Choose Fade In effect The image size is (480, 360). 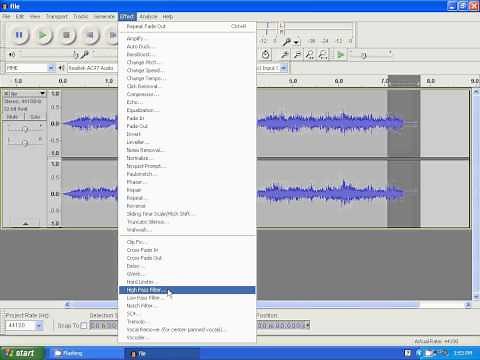pos(187,118)
